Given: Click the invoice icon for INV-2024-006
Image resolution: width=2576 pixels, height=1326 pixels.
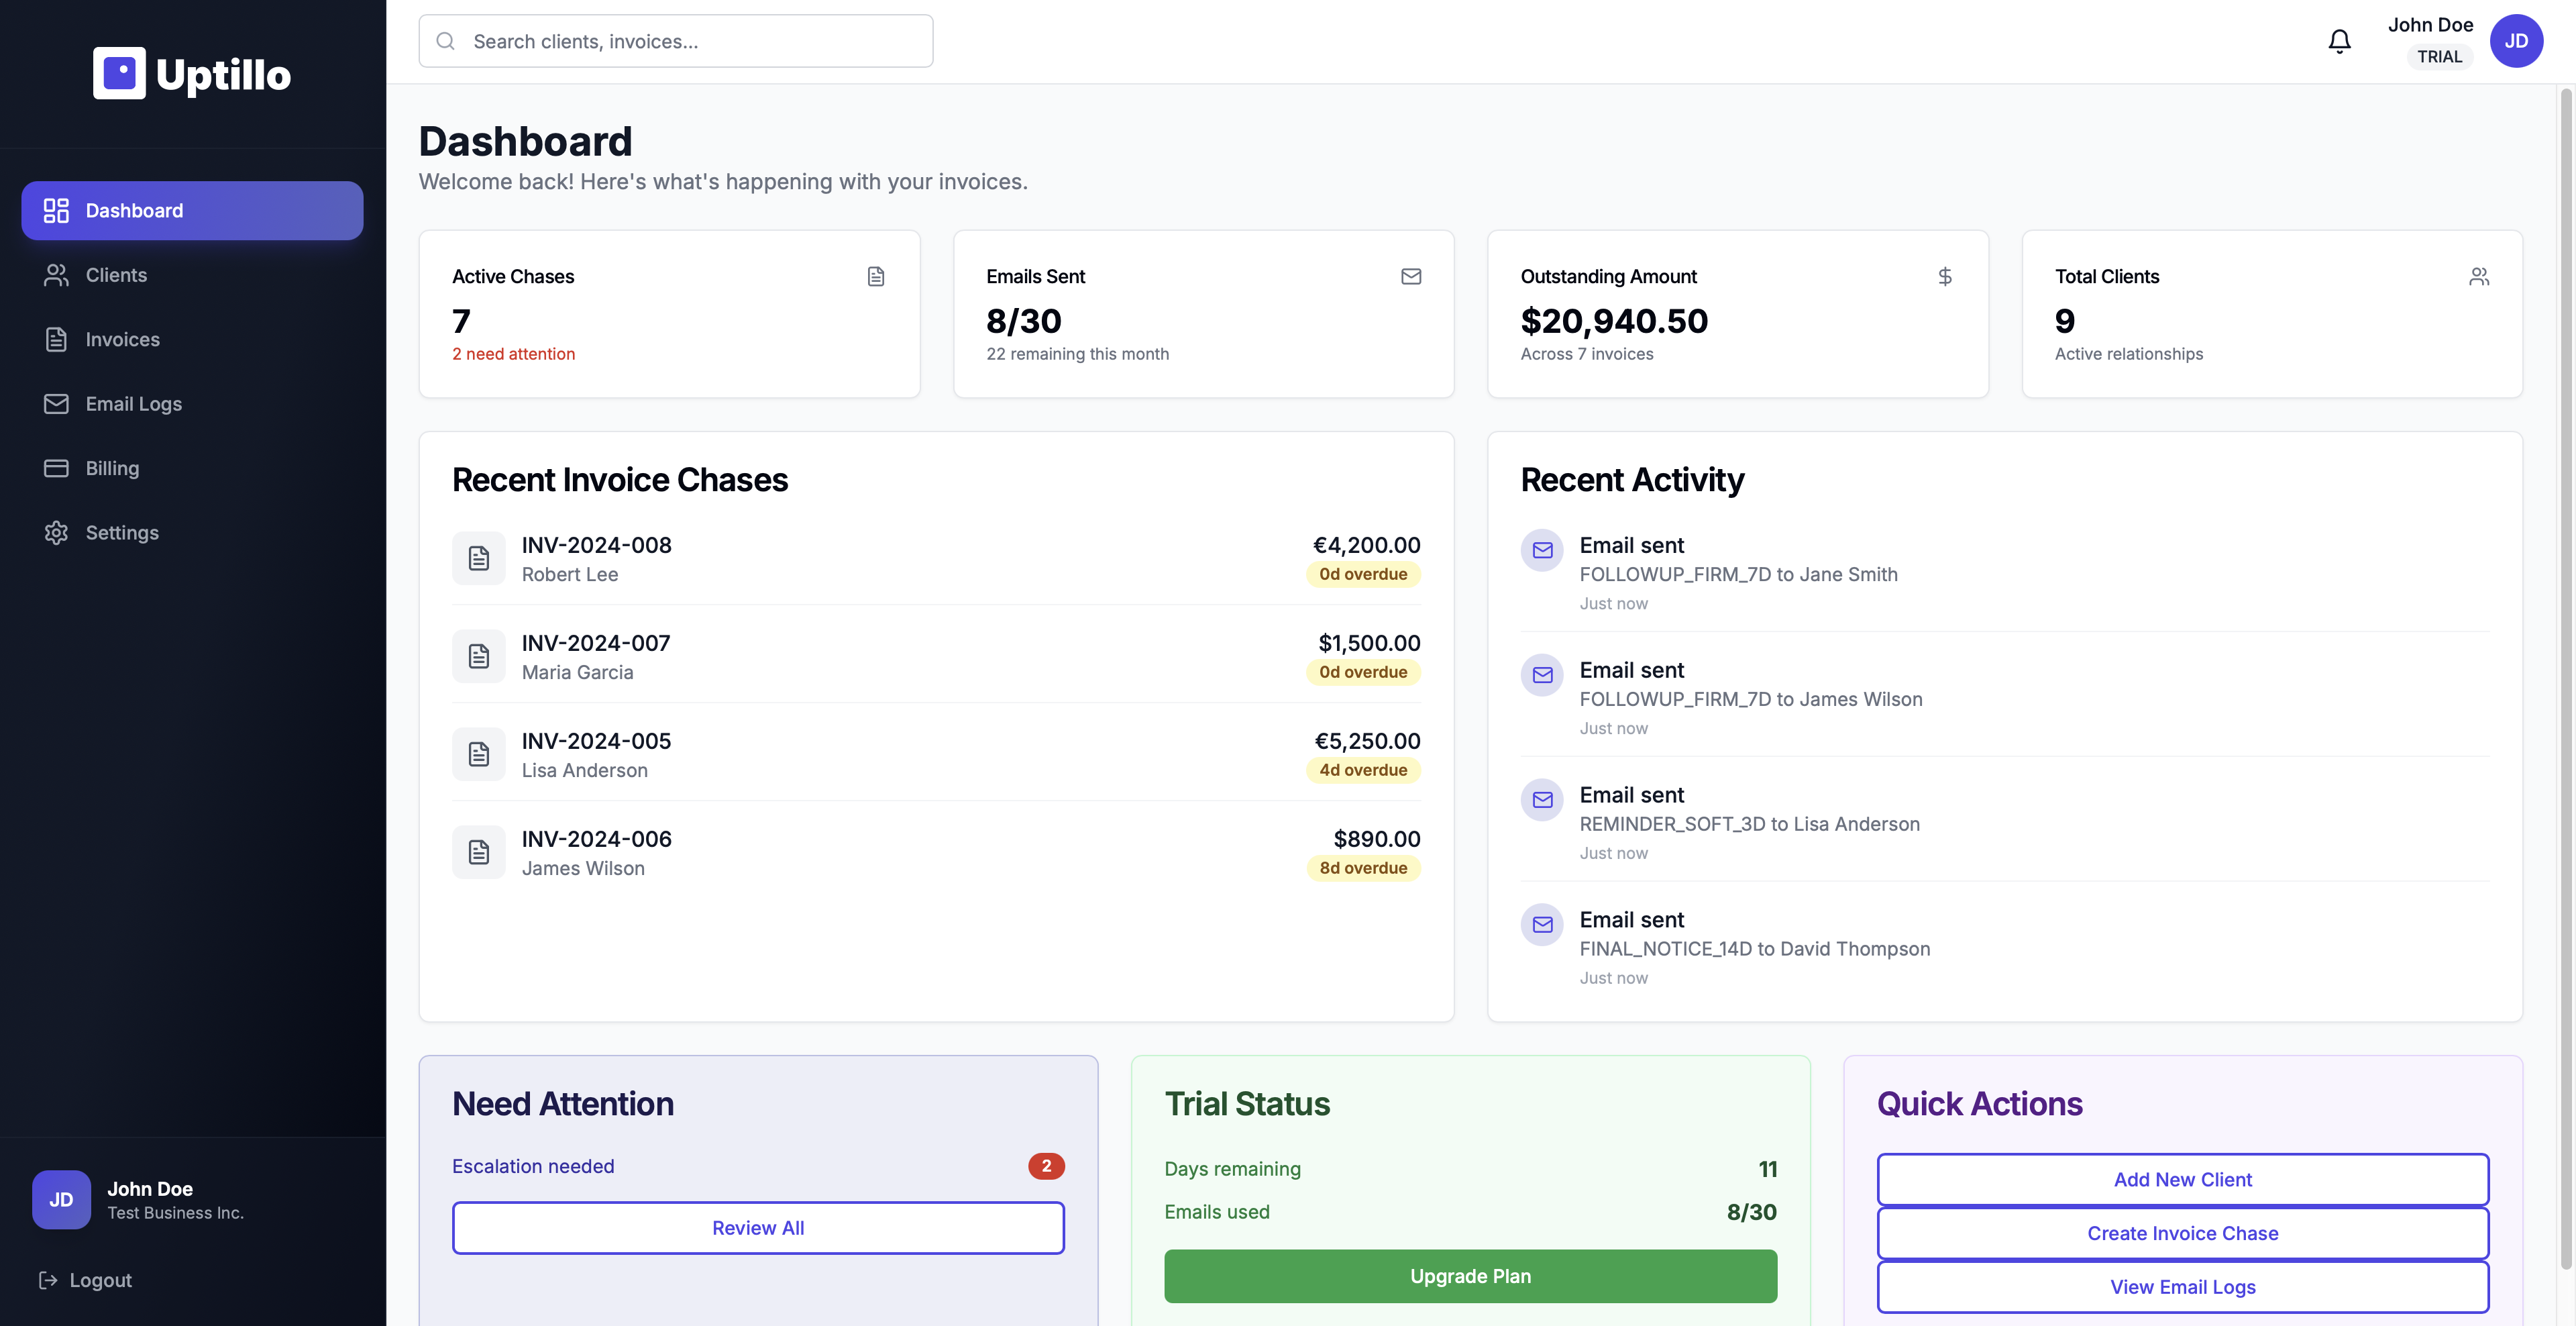Looking at the screenshot, I should coord(479,852).
